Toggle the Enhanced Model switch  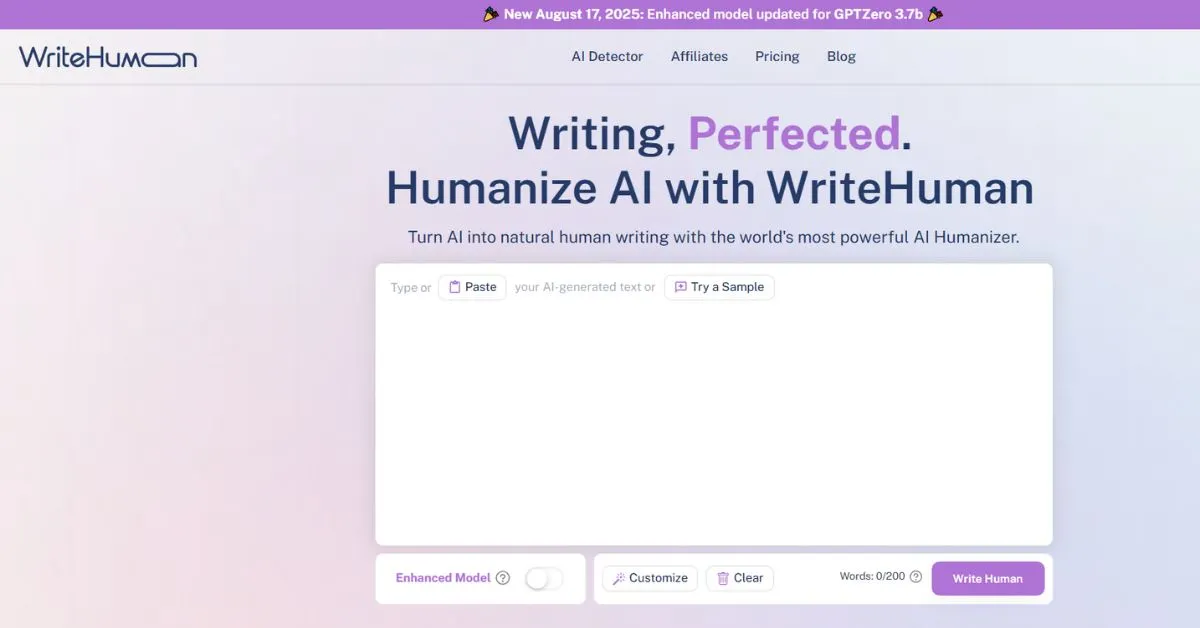[x=544, y=578]
